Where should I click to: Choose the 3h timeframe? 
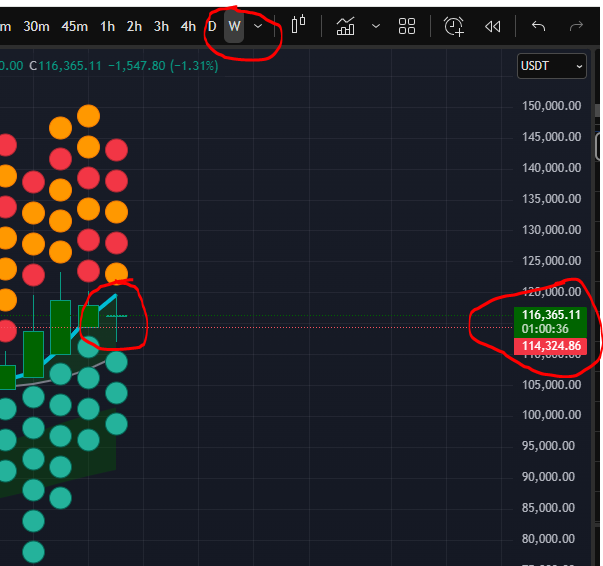tap(162, 27)
